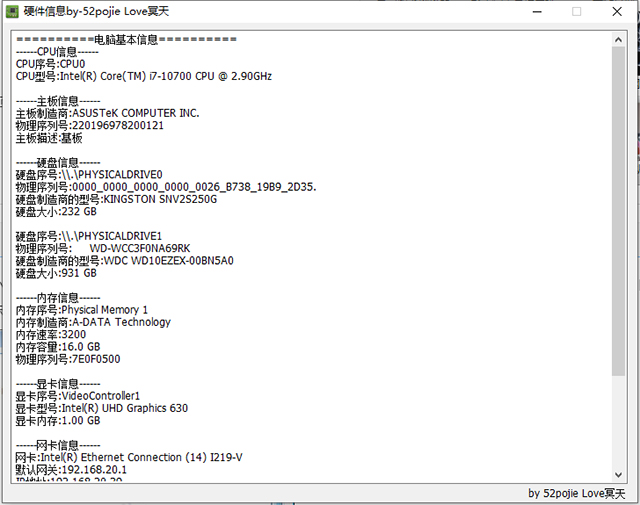Click the Physical Memory 1 line
This screenshot has height=505, width=640.
pyautogui.click(x=82, y=310)
